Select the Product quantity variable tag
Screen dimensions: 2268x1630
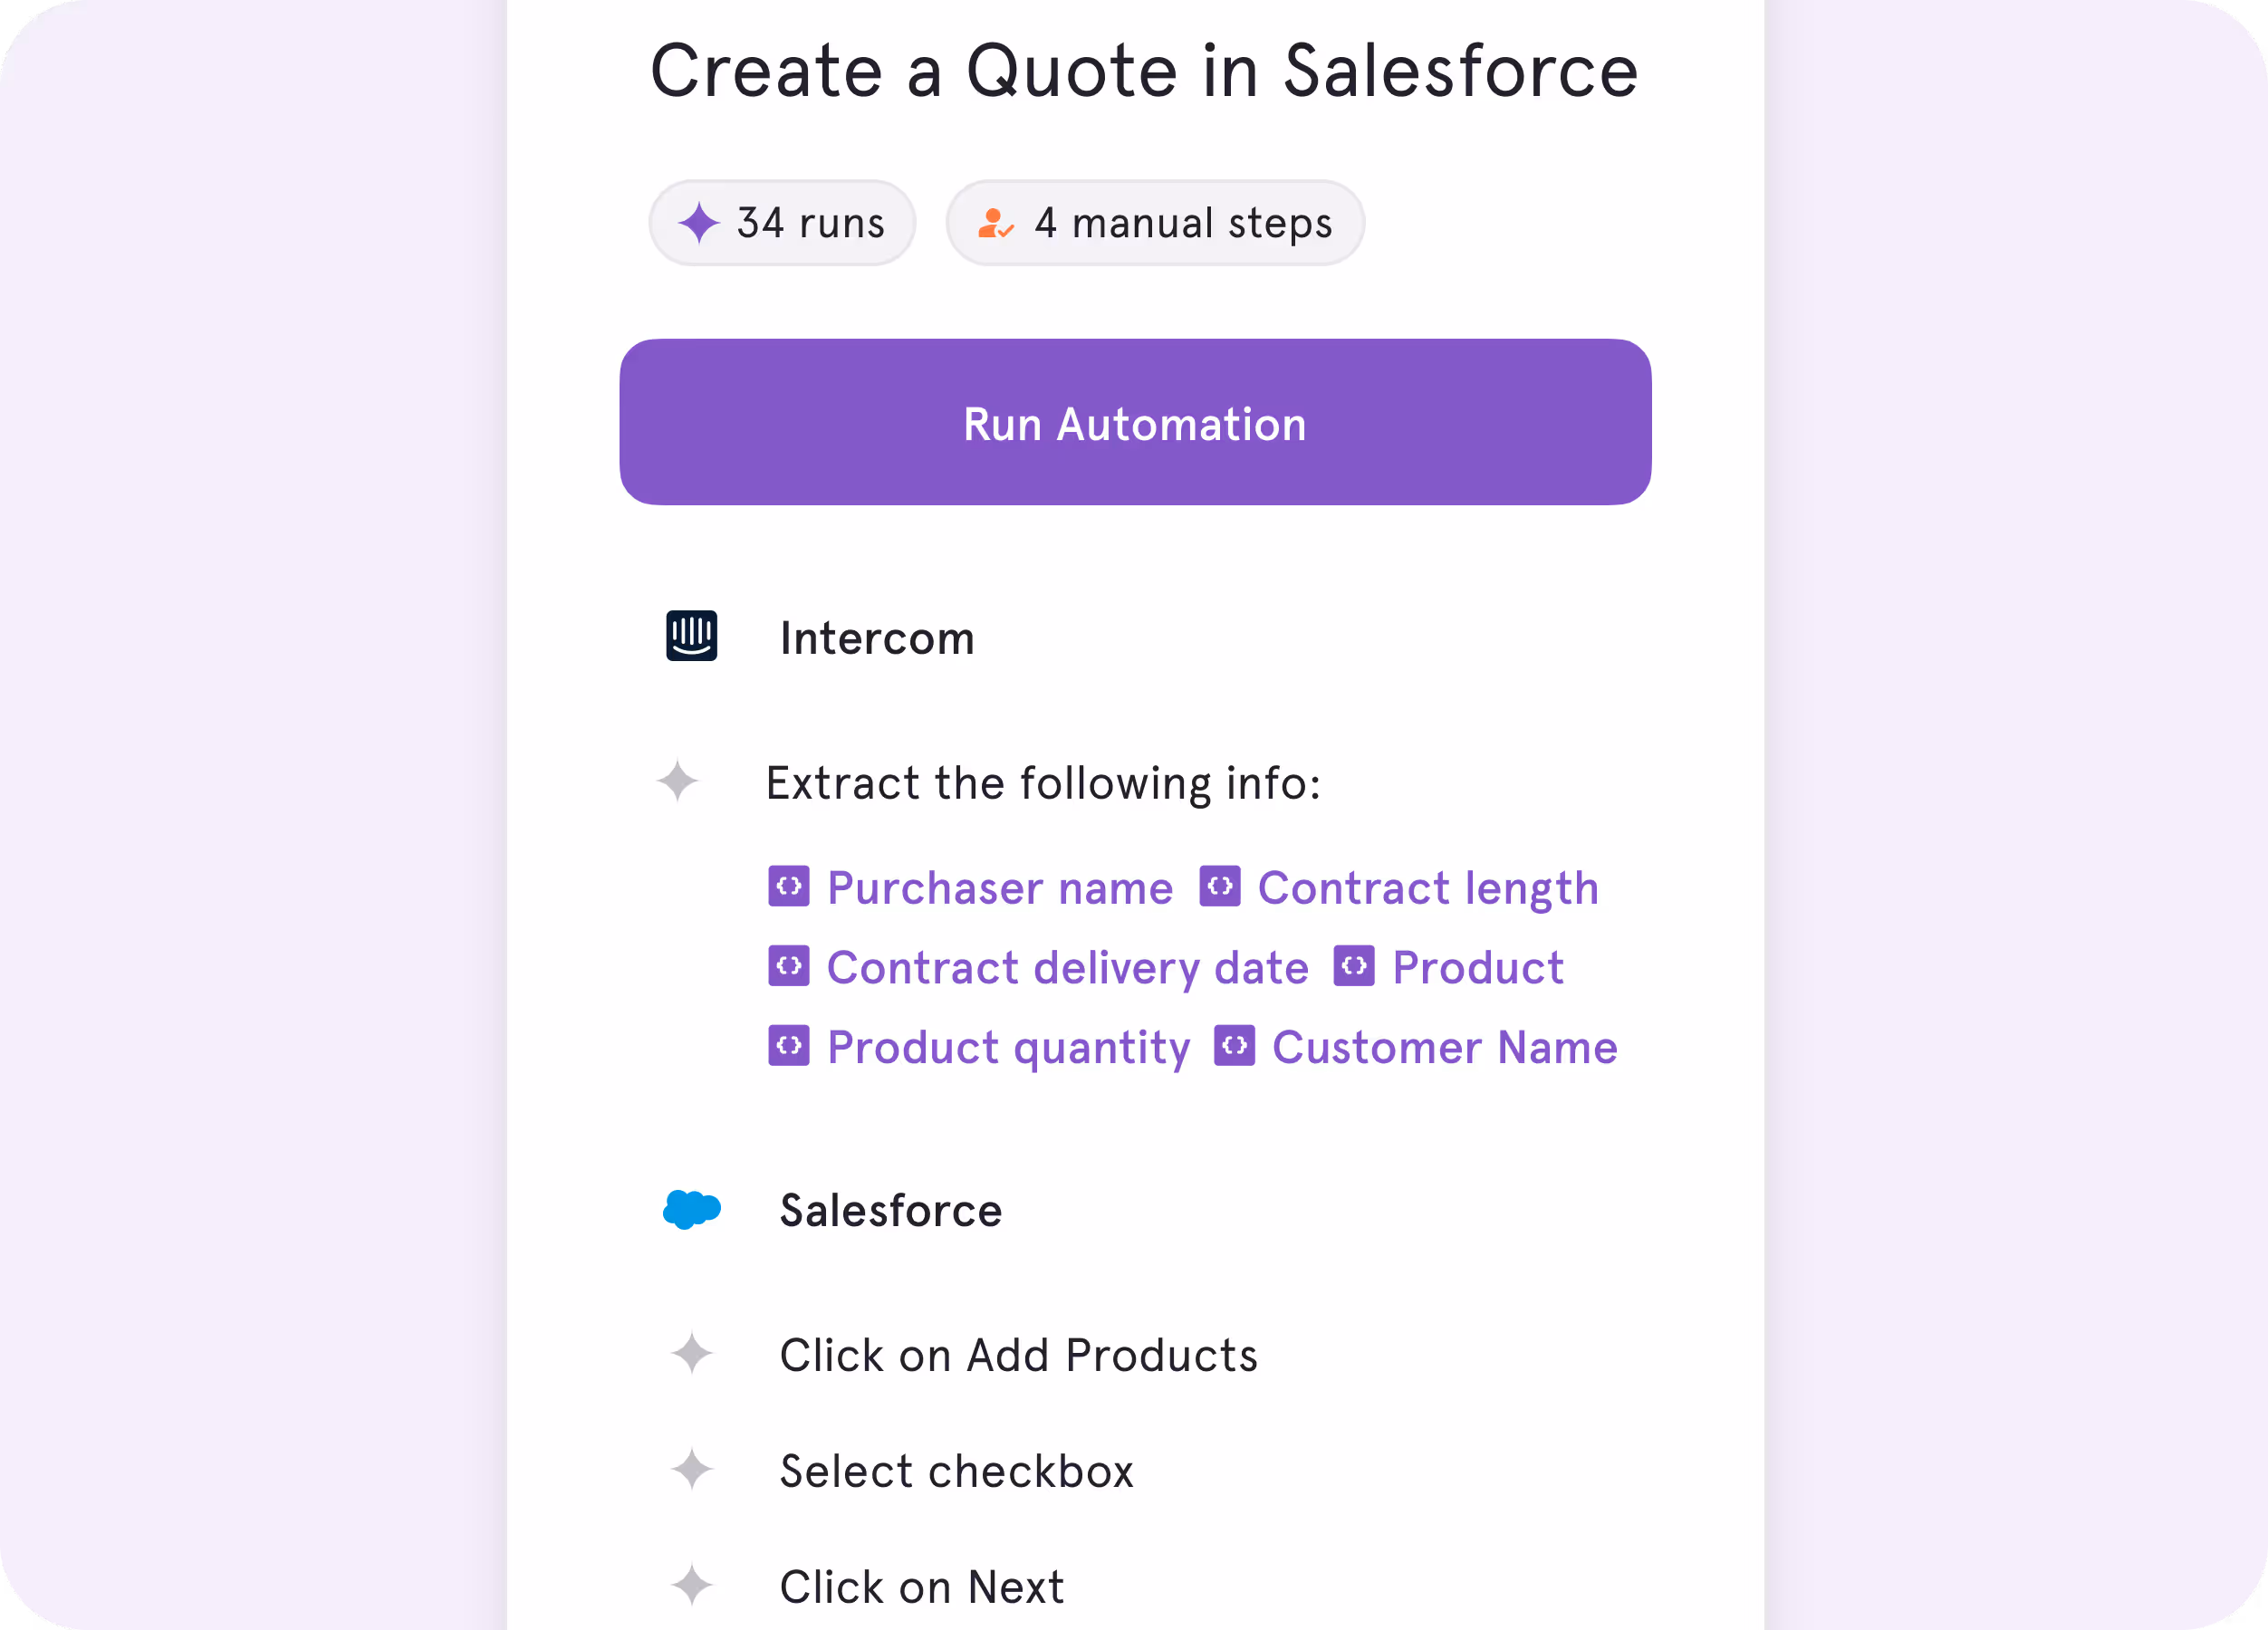(x=979, y=1047)
